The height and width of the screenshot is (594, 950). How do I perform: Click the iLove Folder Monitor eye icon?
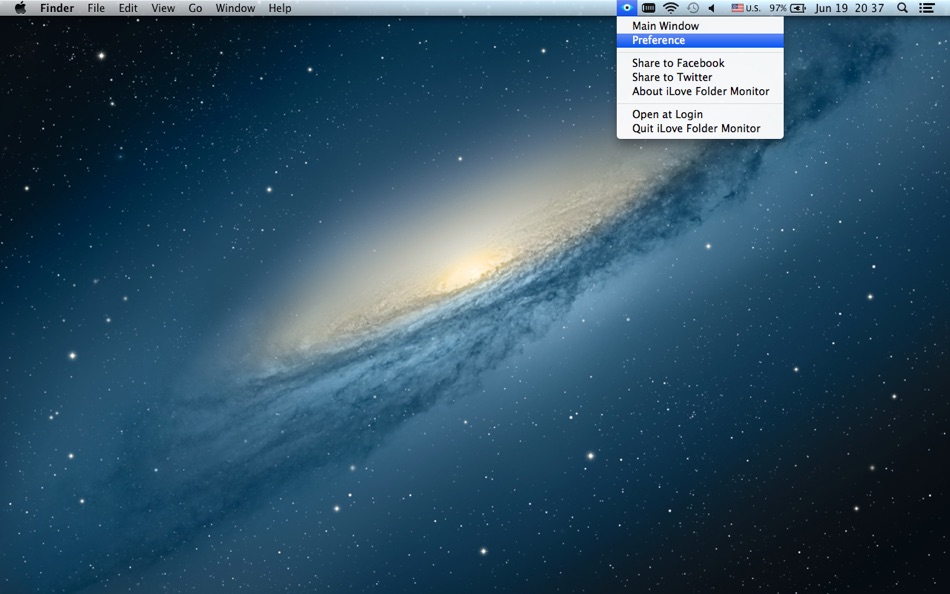tap(627, 8)
